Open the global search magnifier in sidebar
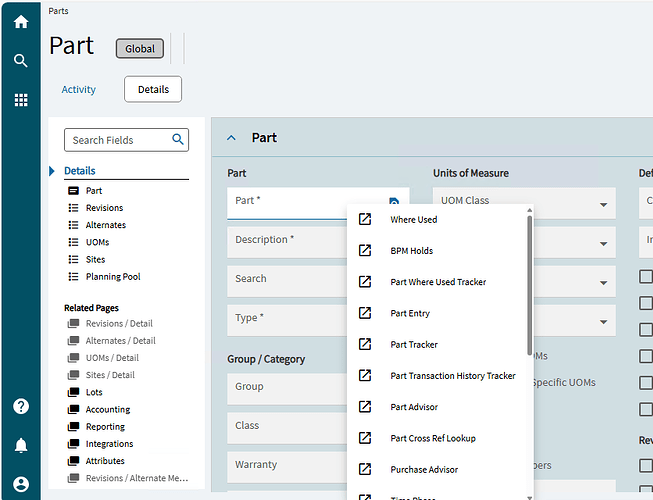Screen dimensions: 653x500 click(21, 61)
